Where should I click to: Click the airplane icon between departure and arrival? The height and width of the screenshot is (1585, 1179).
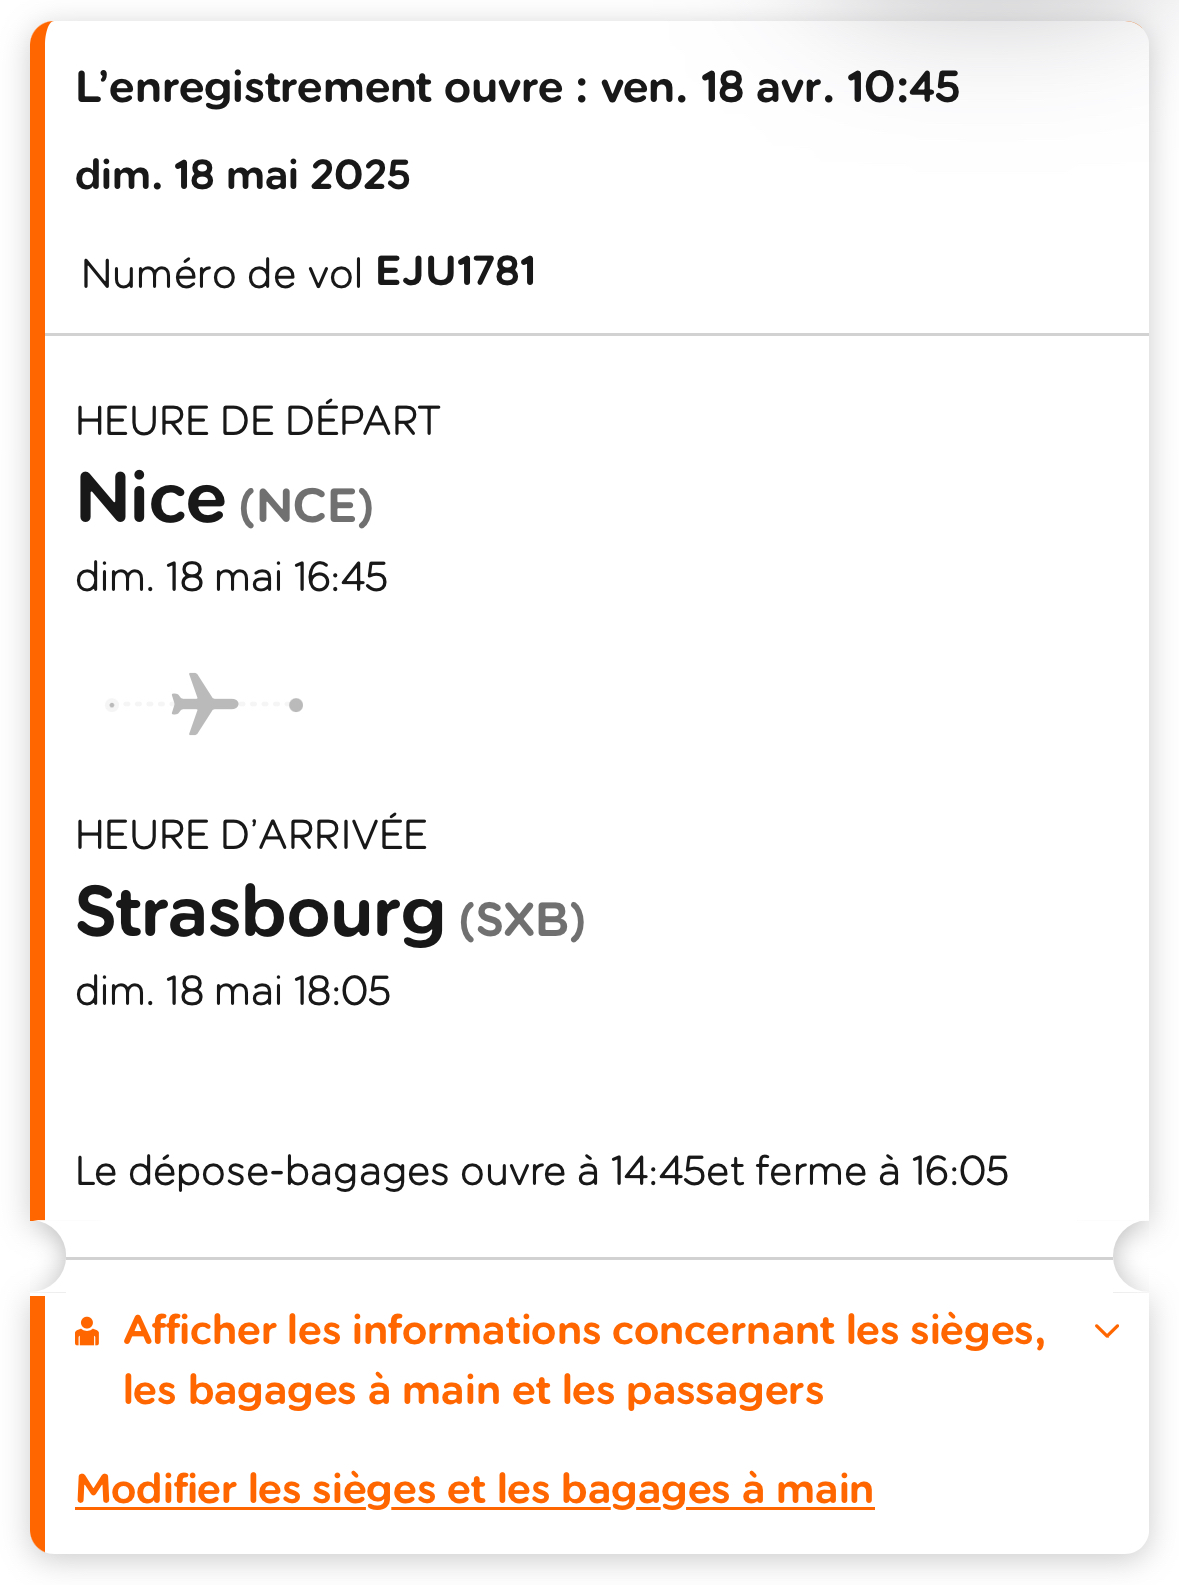[x=205, y=704]
